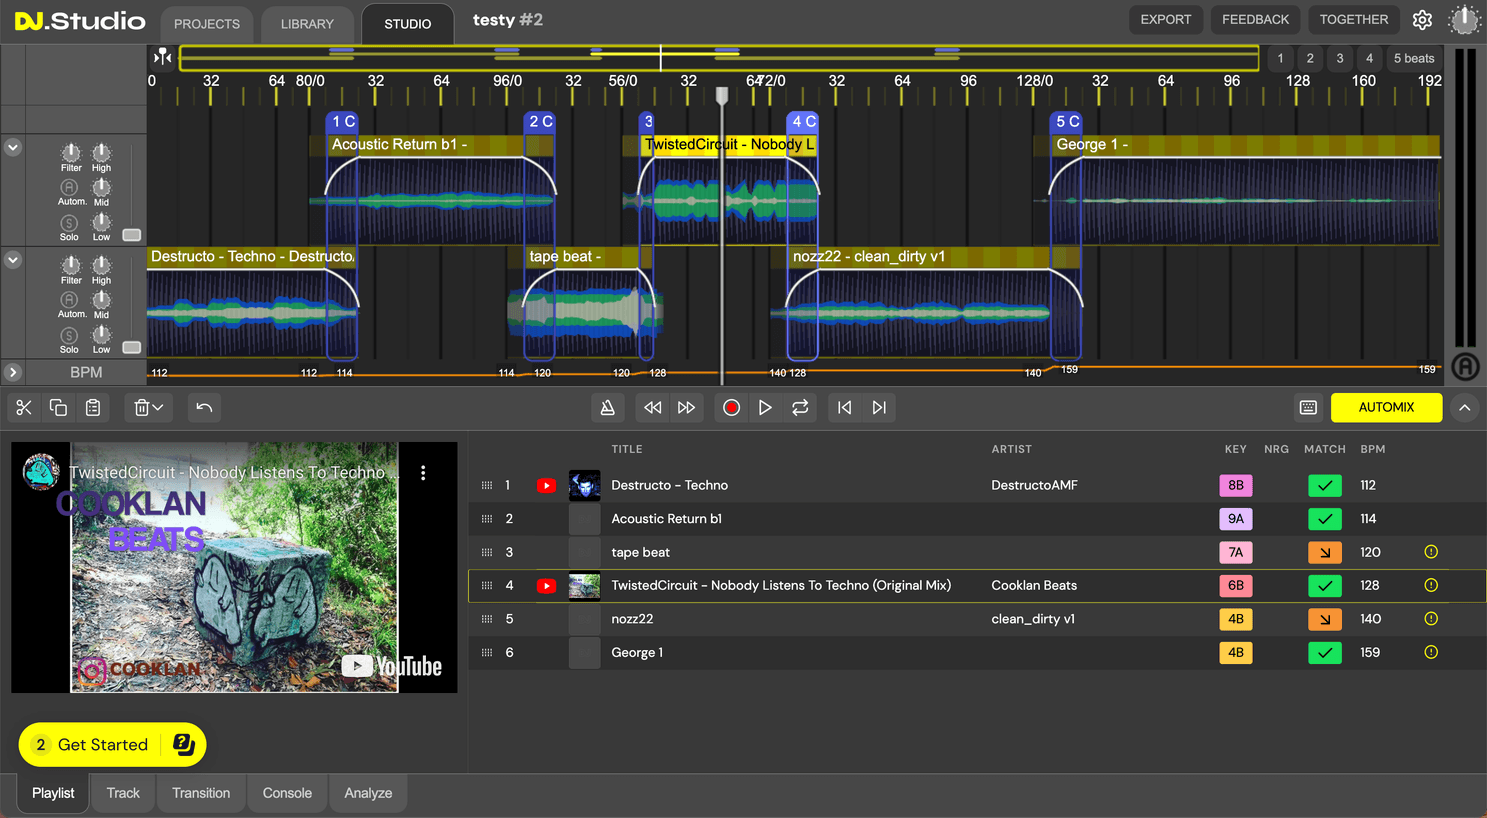The width and height of the screenshot is (1487, 818).
Task: Toggle the first lane mute switch
Action: coord(131,235)
